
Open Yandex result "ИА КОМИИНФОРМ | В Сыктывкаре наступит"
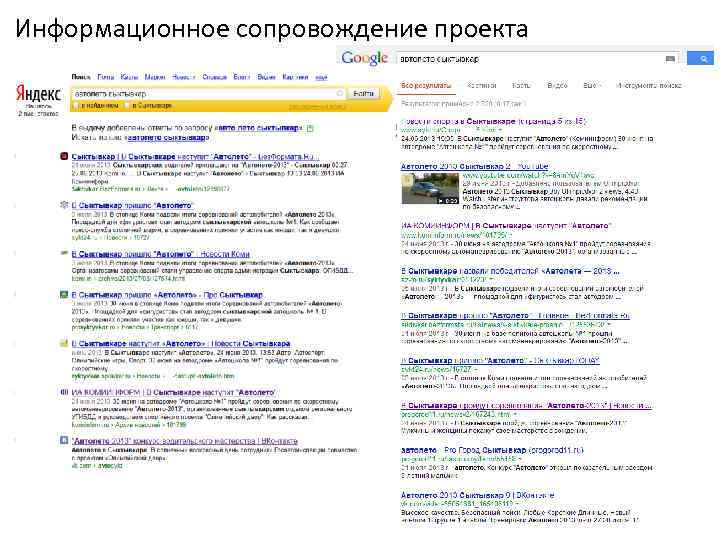coord(174,393)
